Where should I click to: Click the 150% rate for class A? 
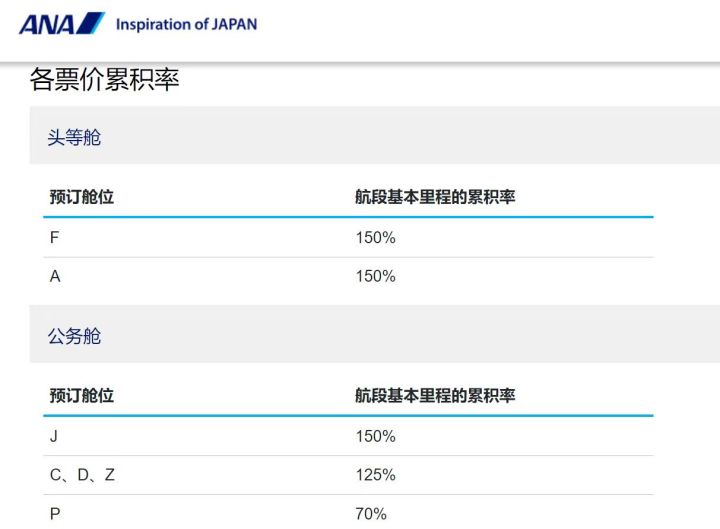375,276
